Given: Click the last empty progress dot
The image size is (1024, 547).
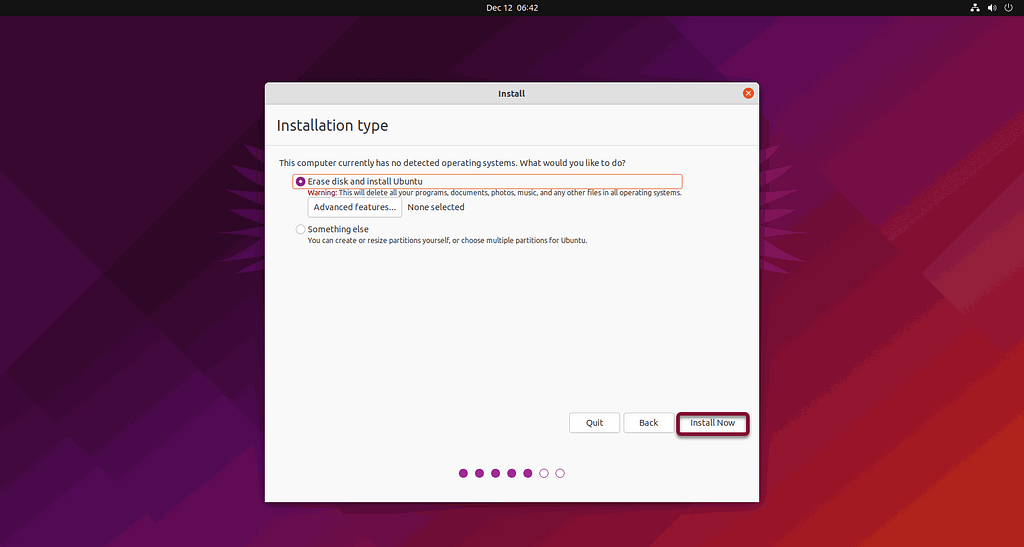Looking at the screenshot, I should (x=560, y=473).
